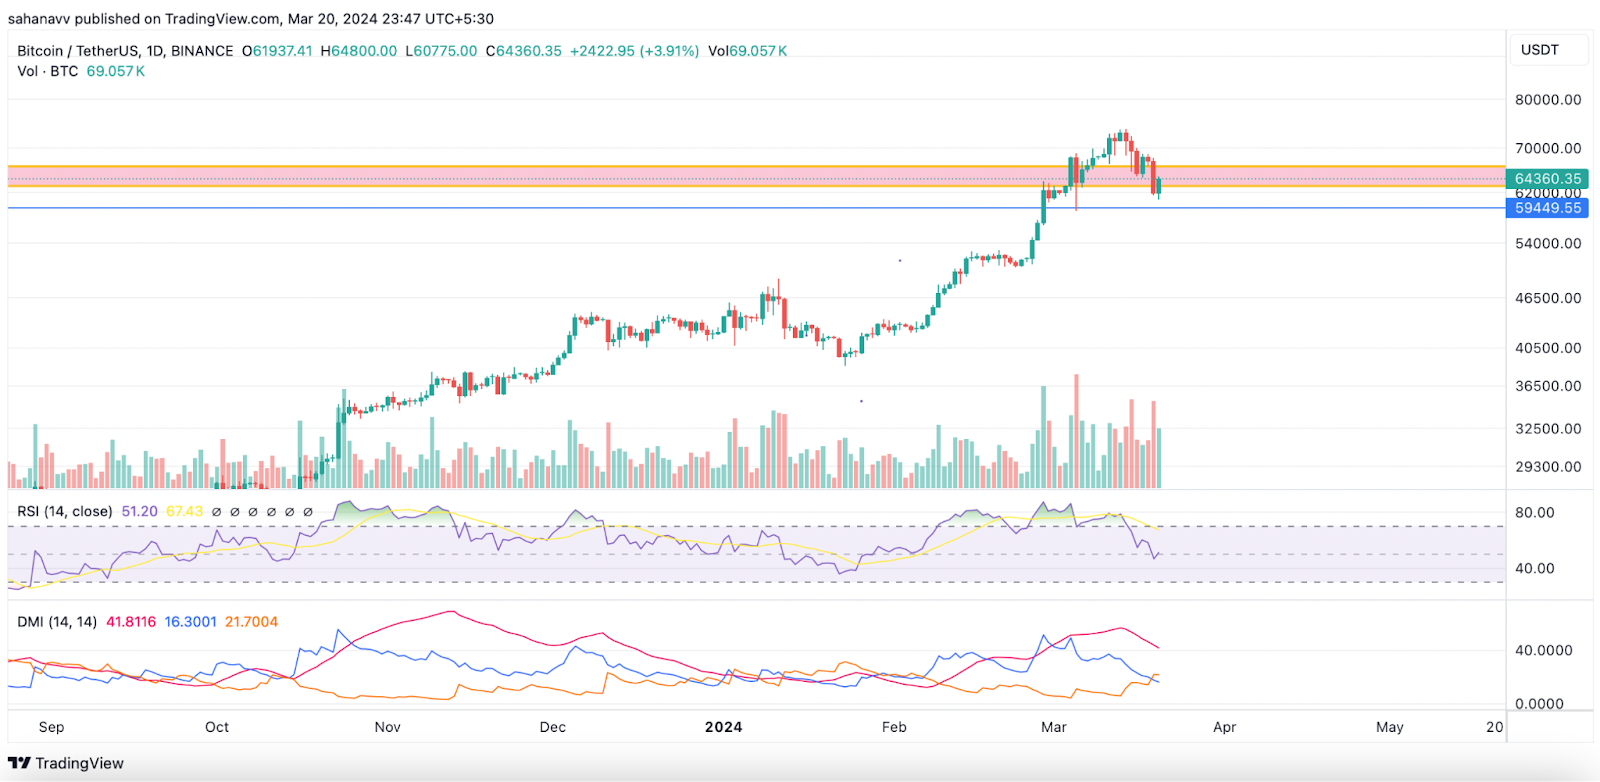1600x782 pixels.
Task: Select the green 64360.35 price label
Action: click(1547, 178)
